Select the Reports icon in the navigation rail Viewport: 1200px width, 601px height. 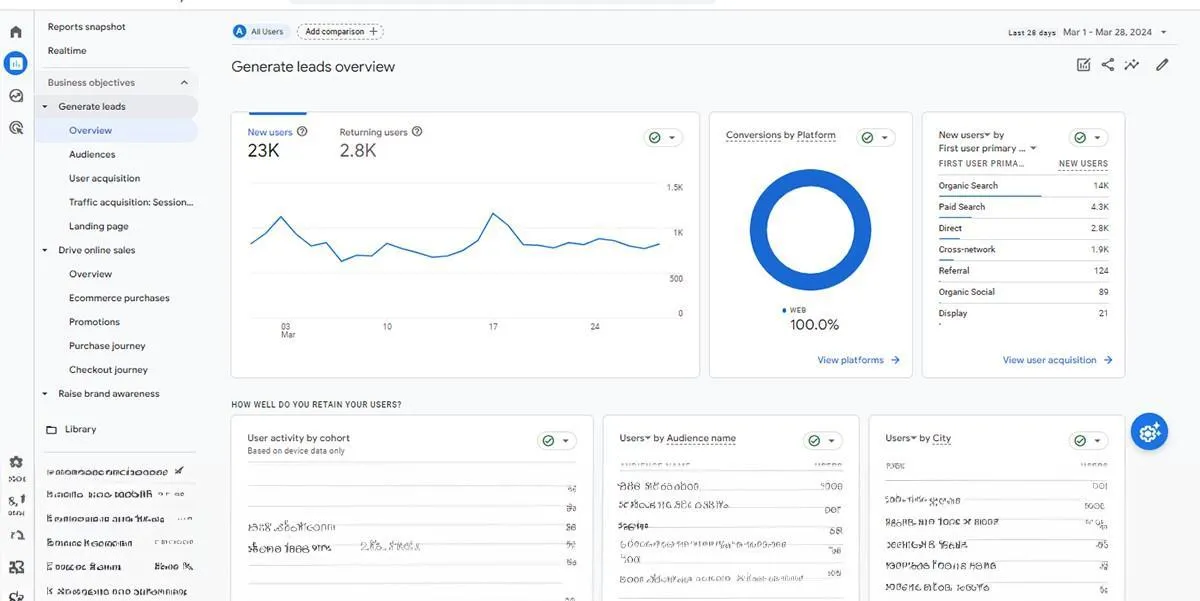pyautogui.click(x=15, y=62)
